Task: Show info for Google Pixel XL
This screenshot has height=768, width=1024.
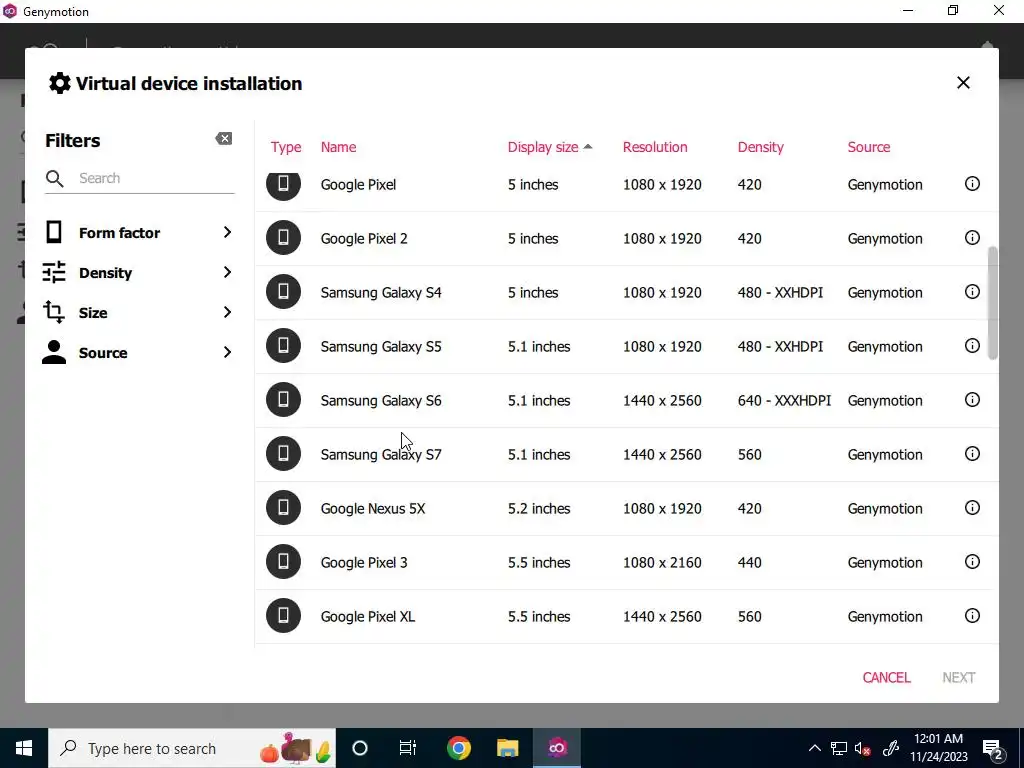Action: pos(972,616)
